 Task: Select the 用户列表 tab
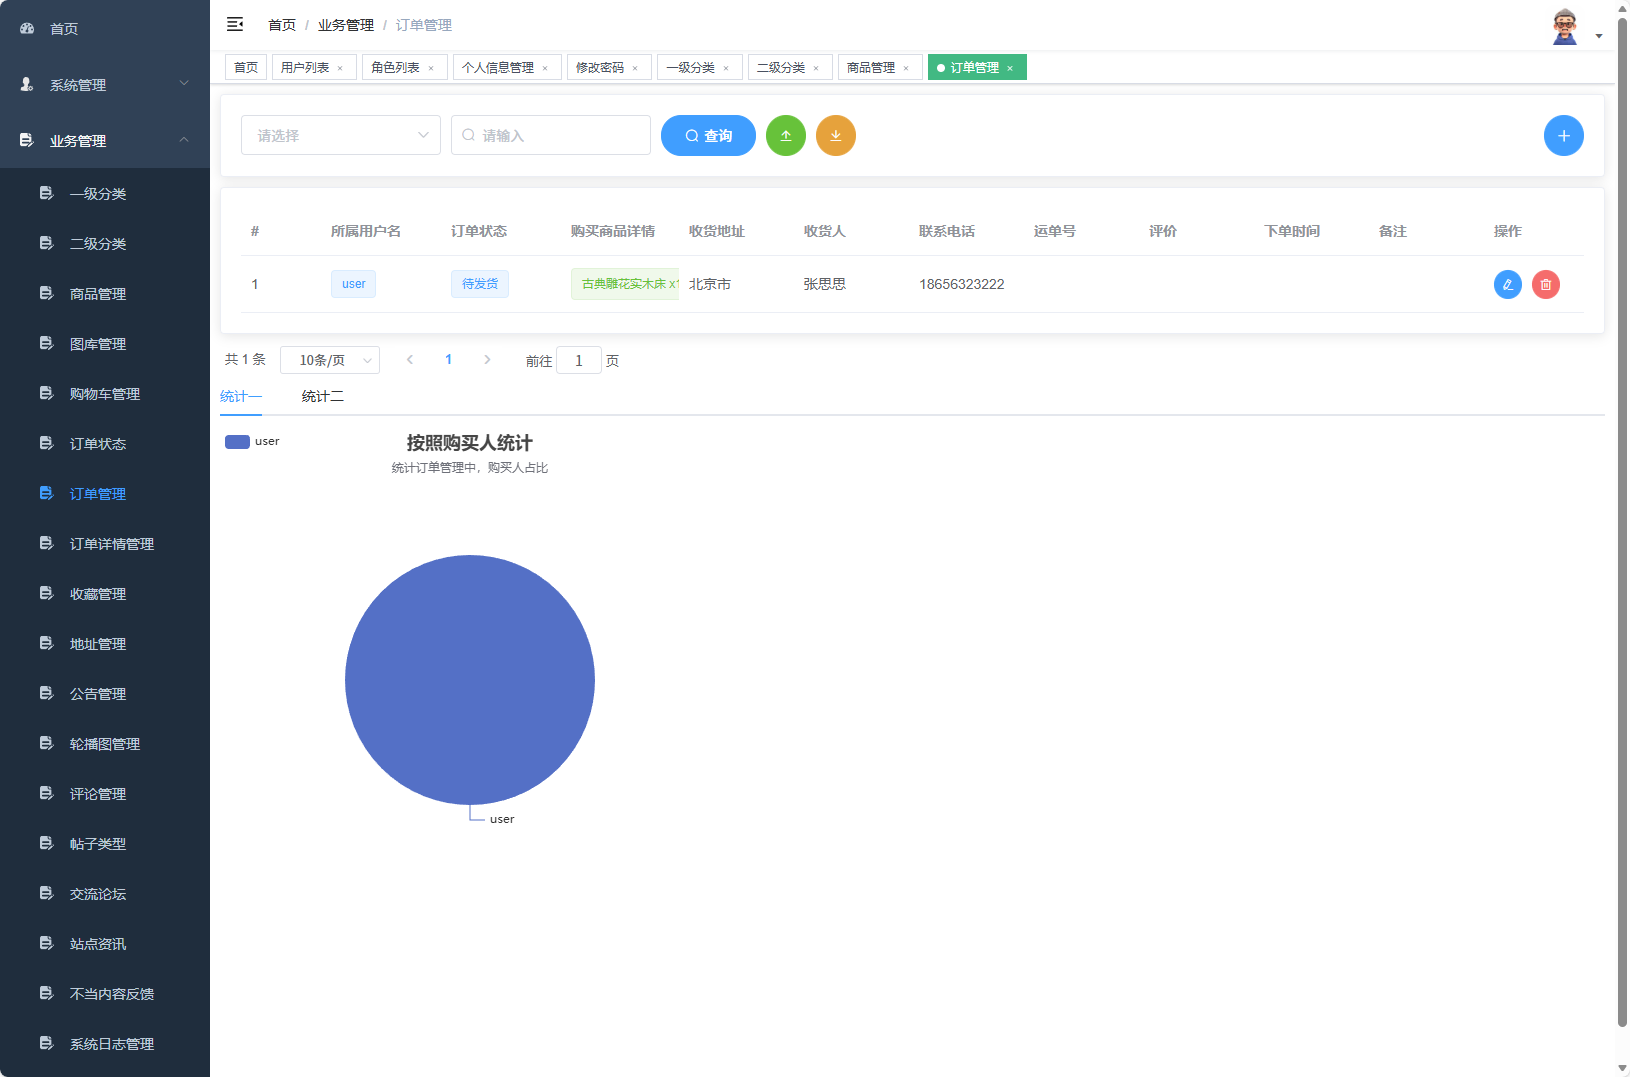tap(307, 67)
